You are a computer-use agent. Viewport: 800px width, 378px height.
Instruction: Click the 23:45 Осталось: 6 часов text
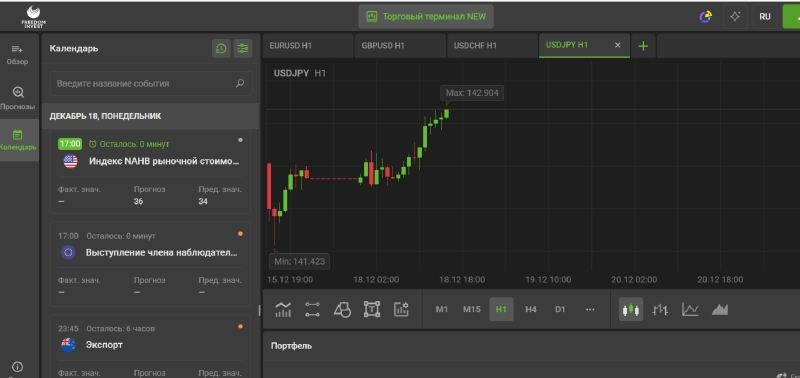106,329
